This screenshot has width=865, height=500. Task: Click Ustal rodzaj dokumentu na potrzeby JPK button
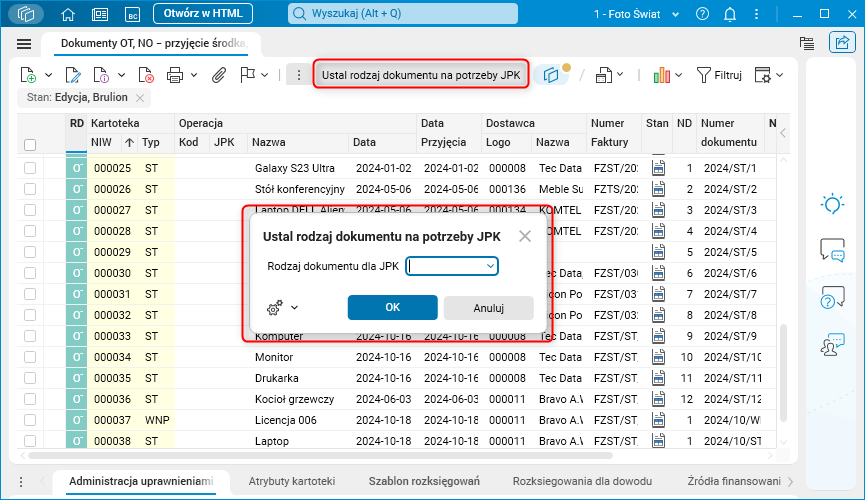(421, 75)
